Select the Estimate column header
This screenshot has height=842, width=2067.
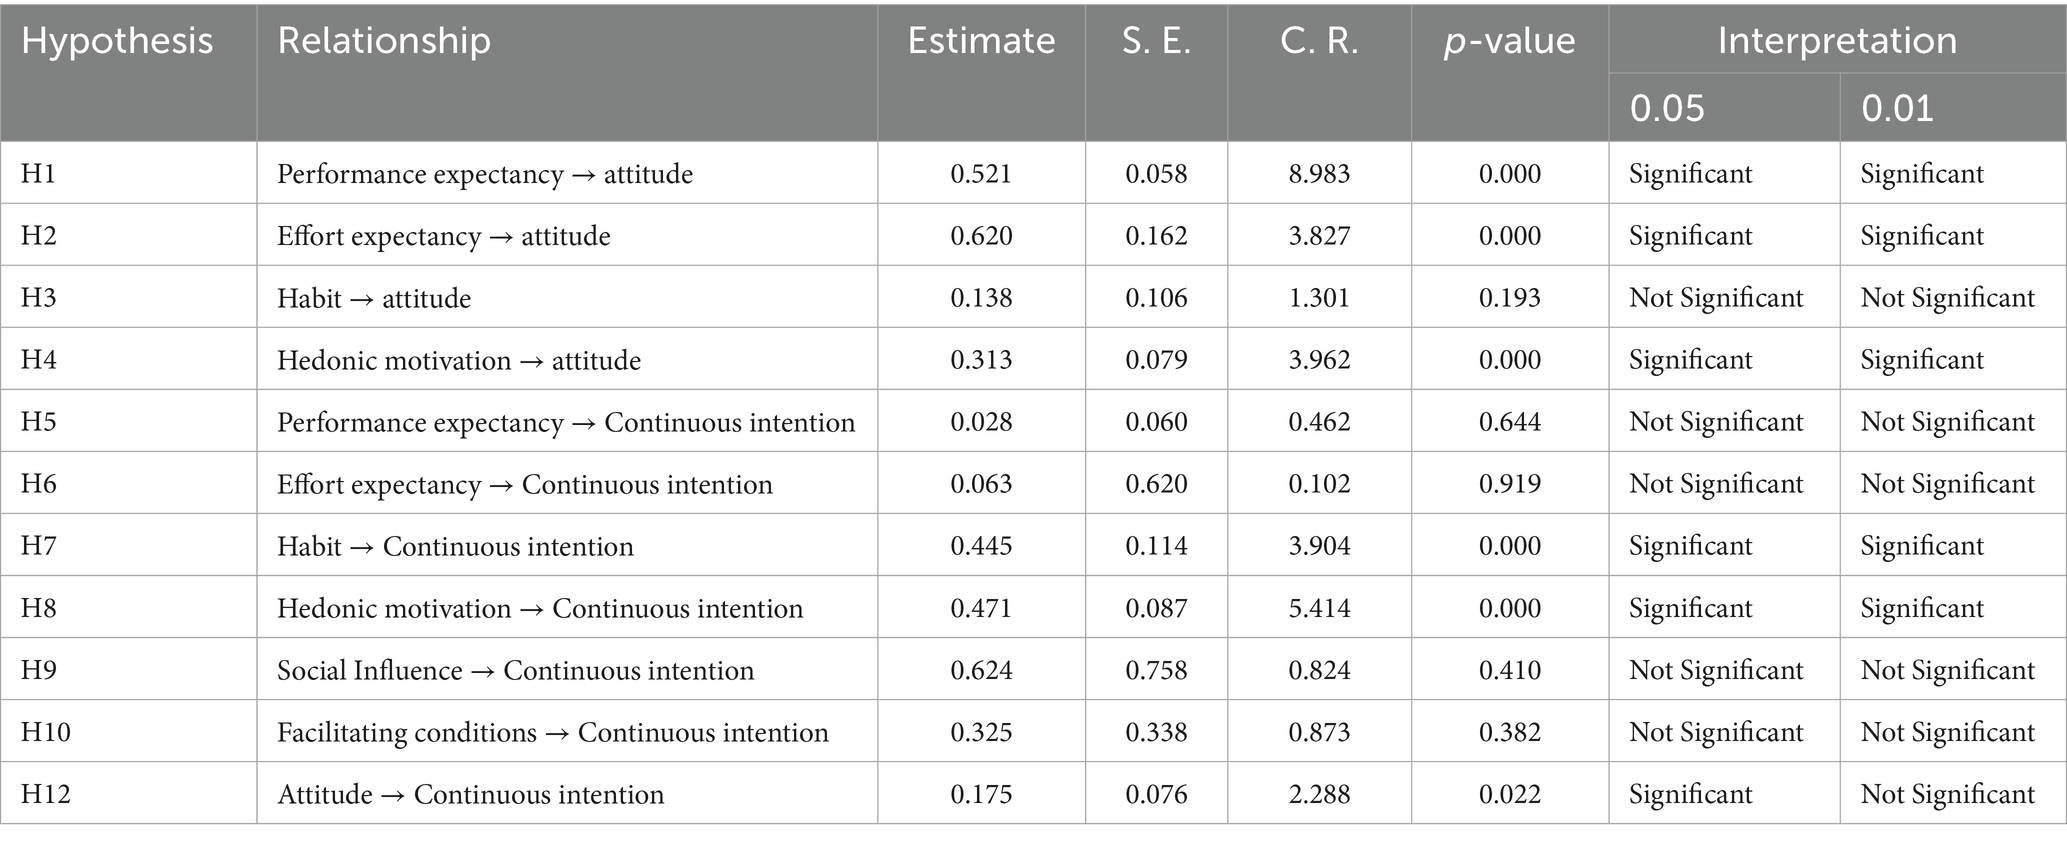coord(981,42)
